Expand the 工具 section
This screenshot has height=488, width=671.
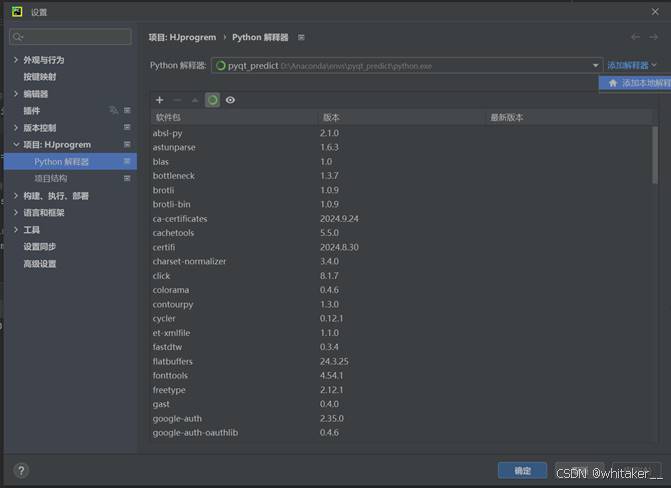16,229
